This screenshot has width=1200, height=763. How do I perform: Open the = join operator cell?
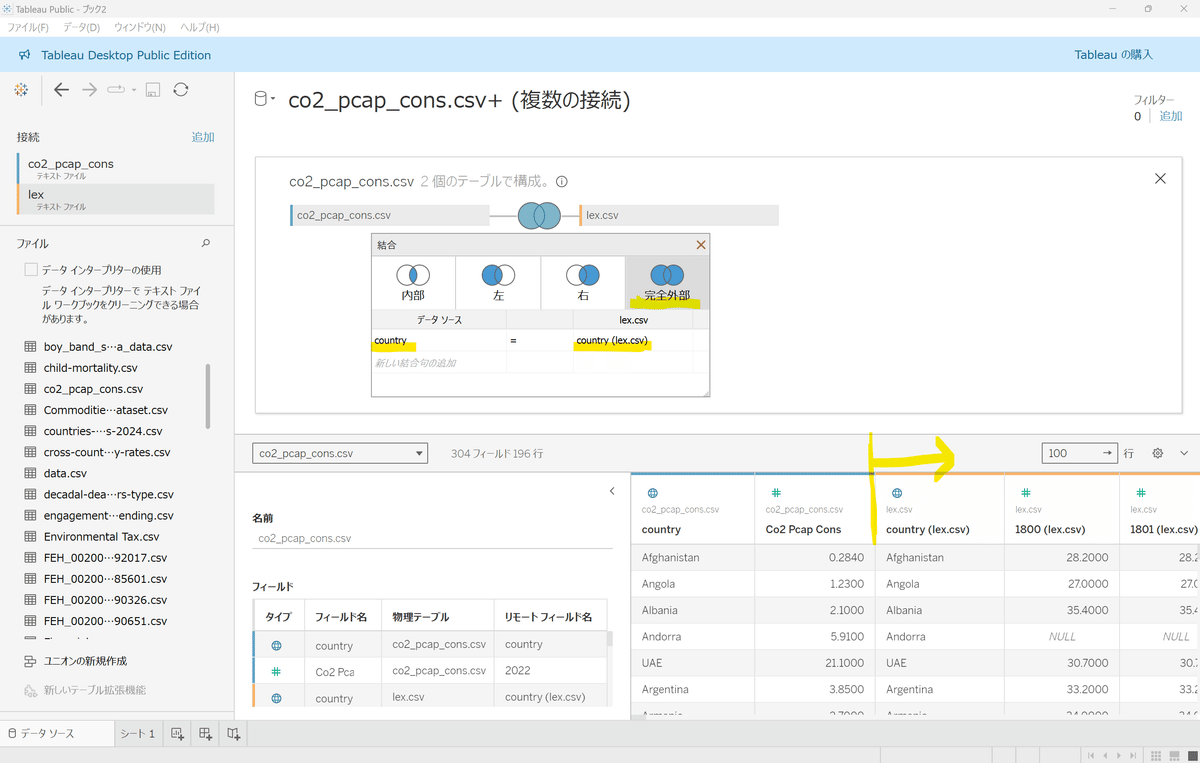(x=540, y=341)
